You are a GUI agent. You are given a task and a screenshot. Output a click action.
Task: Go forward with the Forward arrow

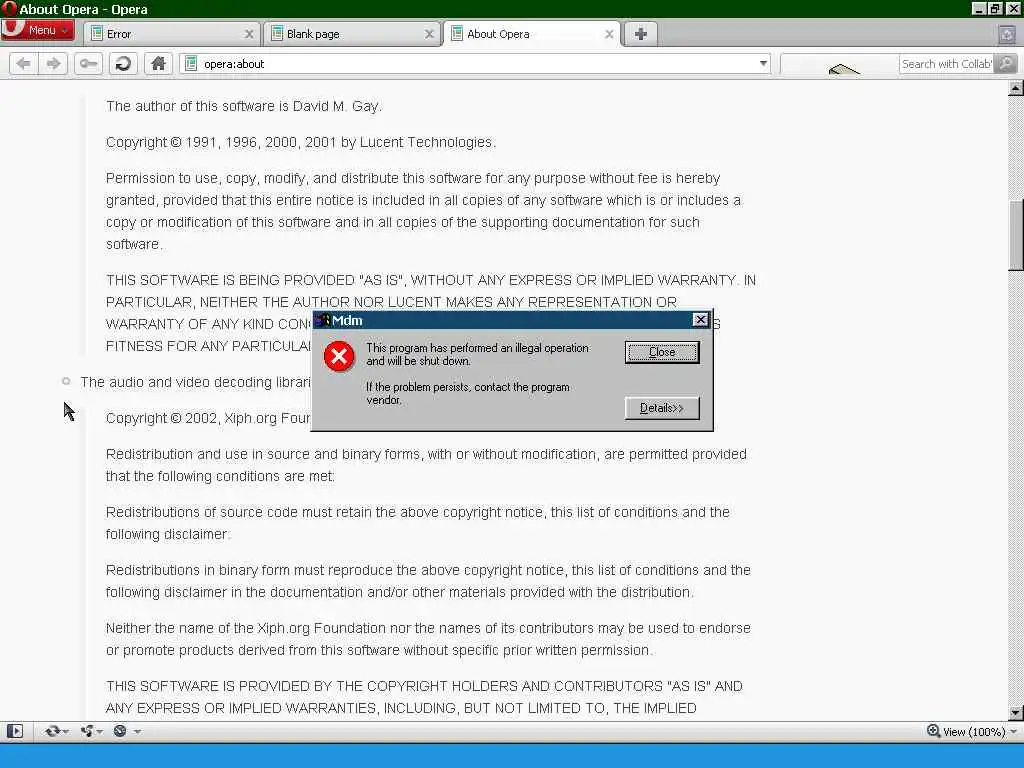tap(53, 63)
